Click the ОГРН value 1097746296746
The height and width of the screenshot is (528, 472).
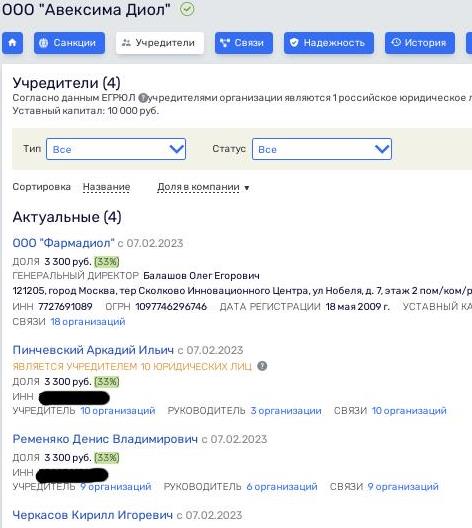171,306
